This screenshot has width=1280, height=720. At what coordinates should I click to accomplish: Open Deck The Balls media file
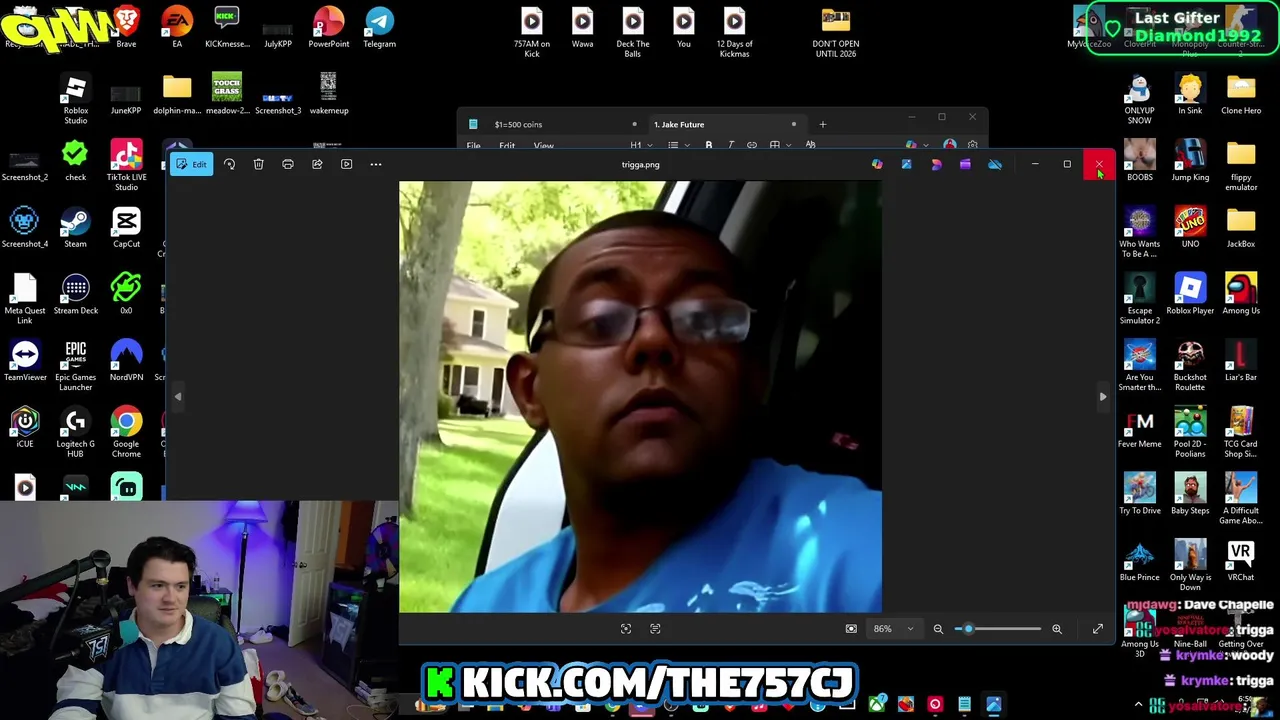point(633,33)
